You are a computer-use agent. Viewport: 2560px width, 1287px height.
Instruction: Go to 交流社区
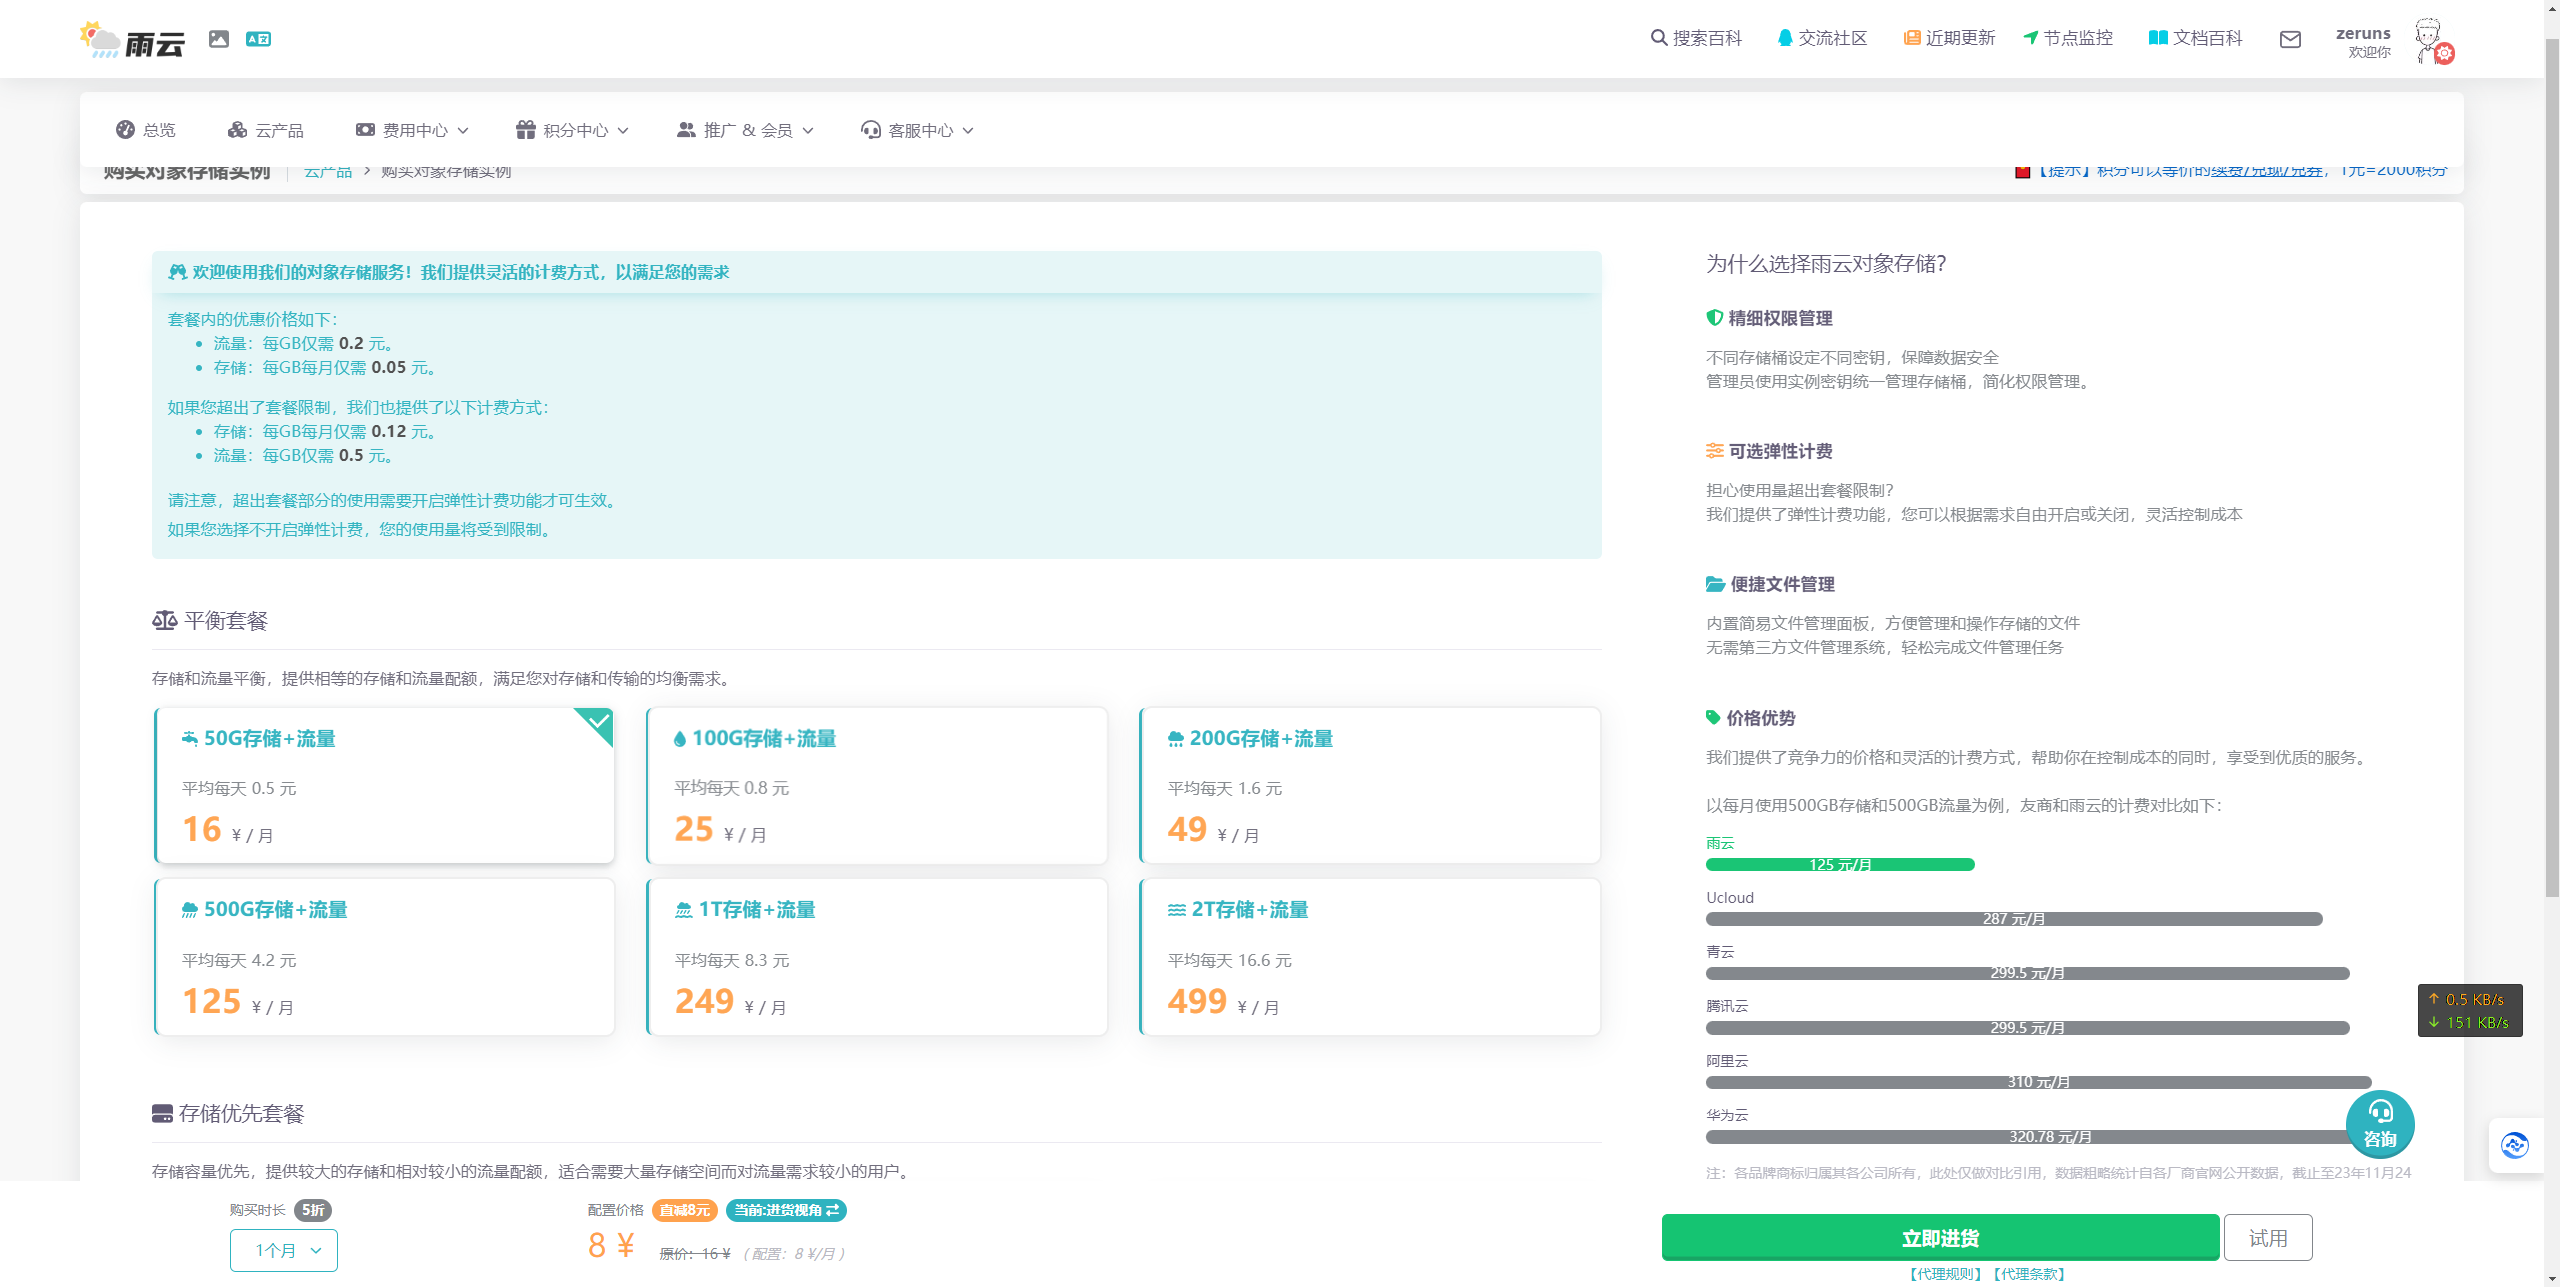click(1822, 38)
